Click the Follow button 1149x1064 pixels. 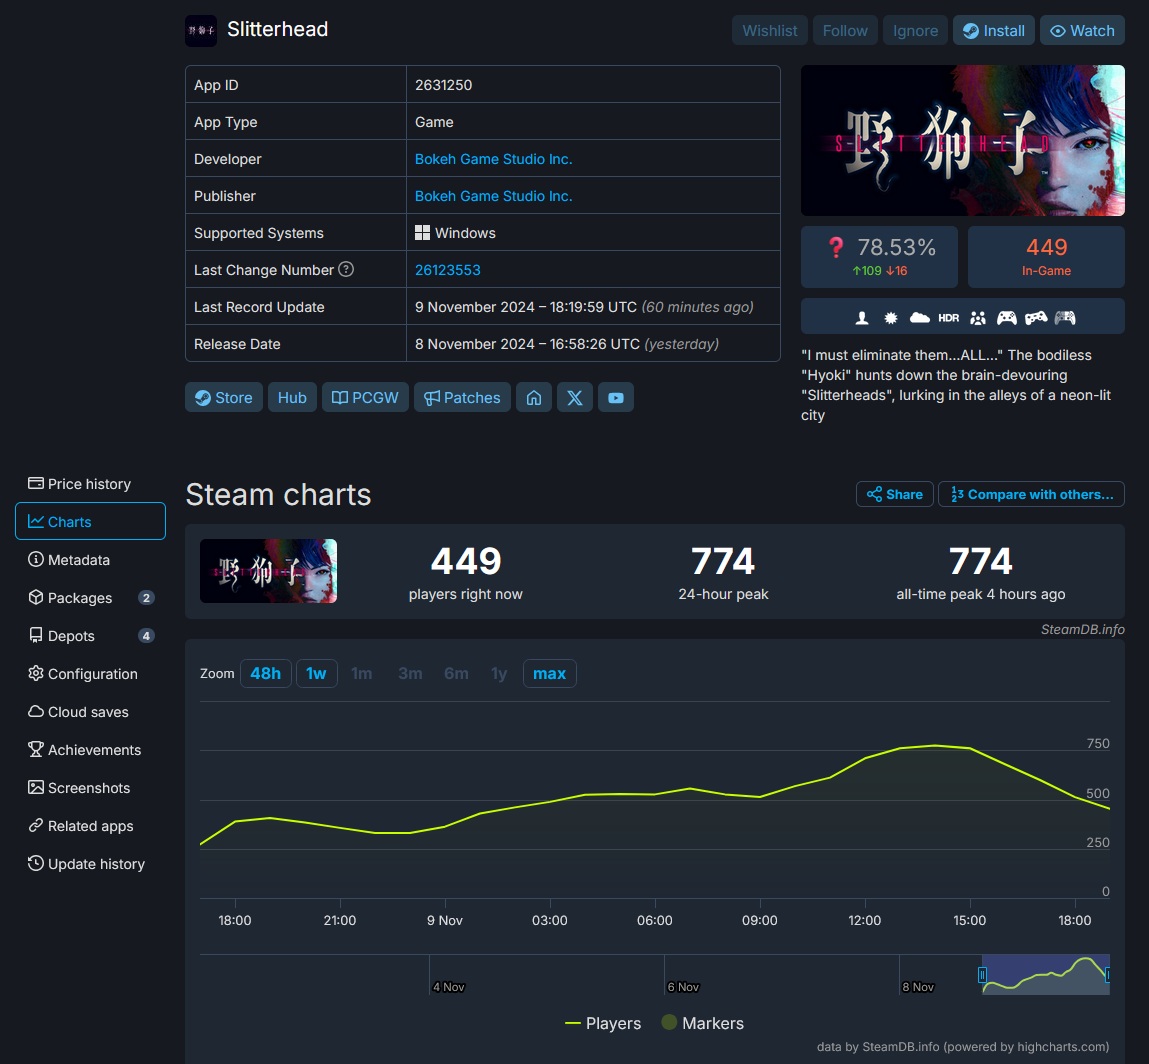point(845,31)
